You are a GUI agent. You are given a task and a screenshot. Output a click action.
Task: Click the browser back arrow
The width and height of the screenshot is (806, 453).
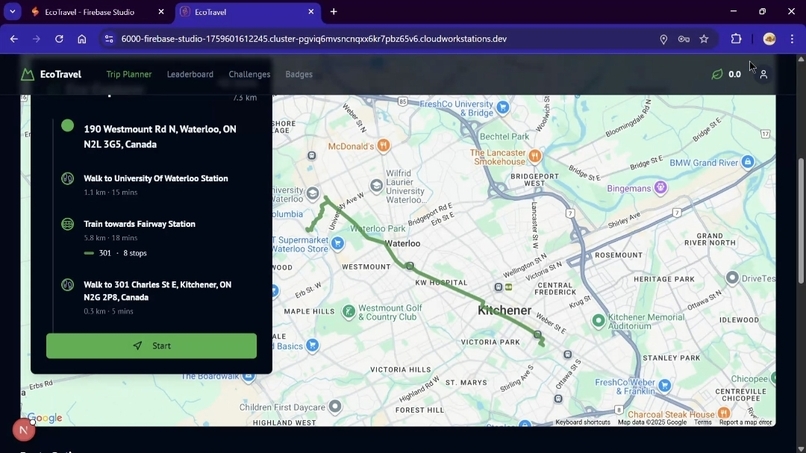(x=14, y=39)
